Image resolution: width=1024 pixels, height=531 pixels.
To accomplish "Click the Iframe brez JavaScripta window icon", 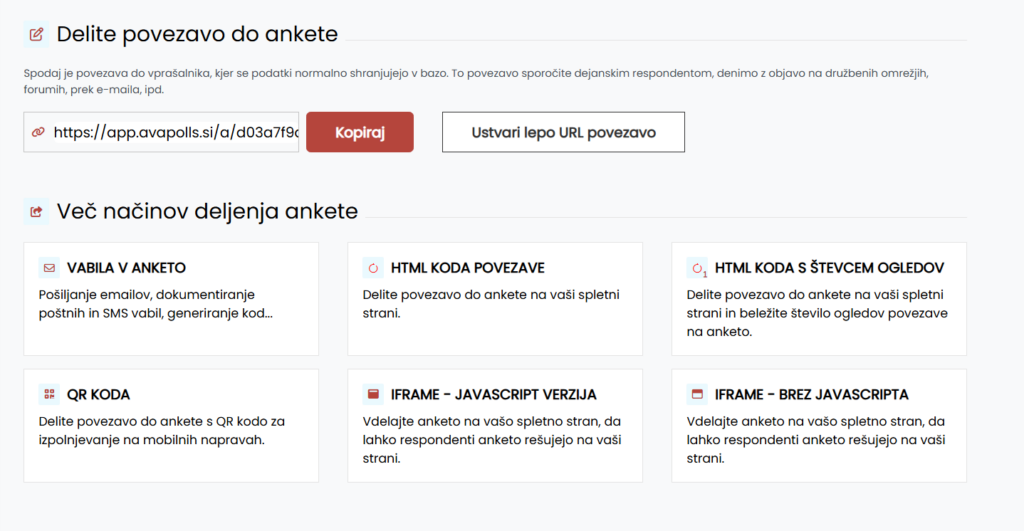I will click(x=697, y=394).
